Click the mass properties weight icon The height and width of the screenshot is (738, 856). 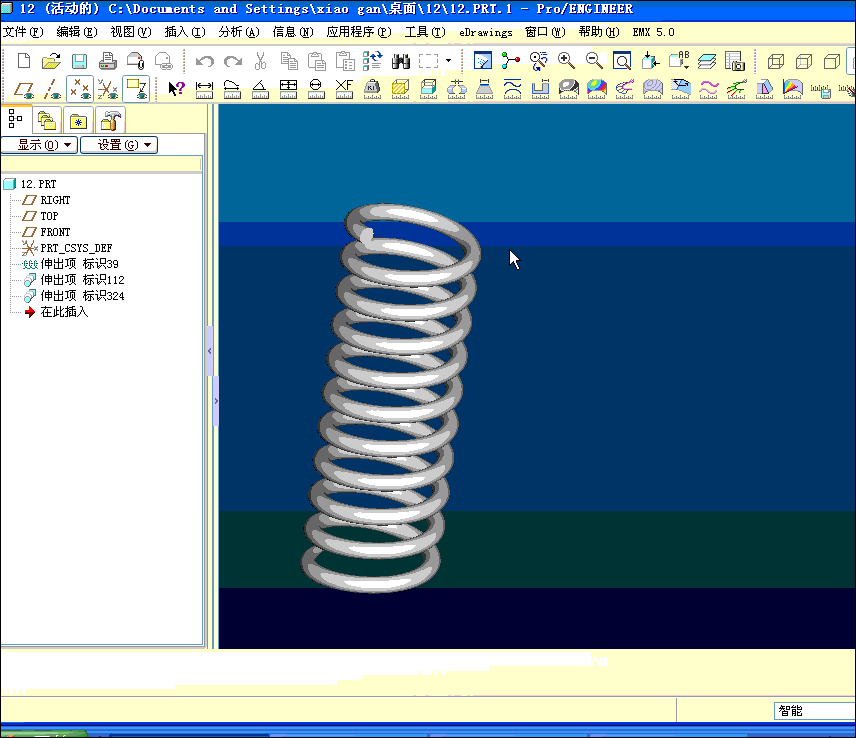point(372,89)
